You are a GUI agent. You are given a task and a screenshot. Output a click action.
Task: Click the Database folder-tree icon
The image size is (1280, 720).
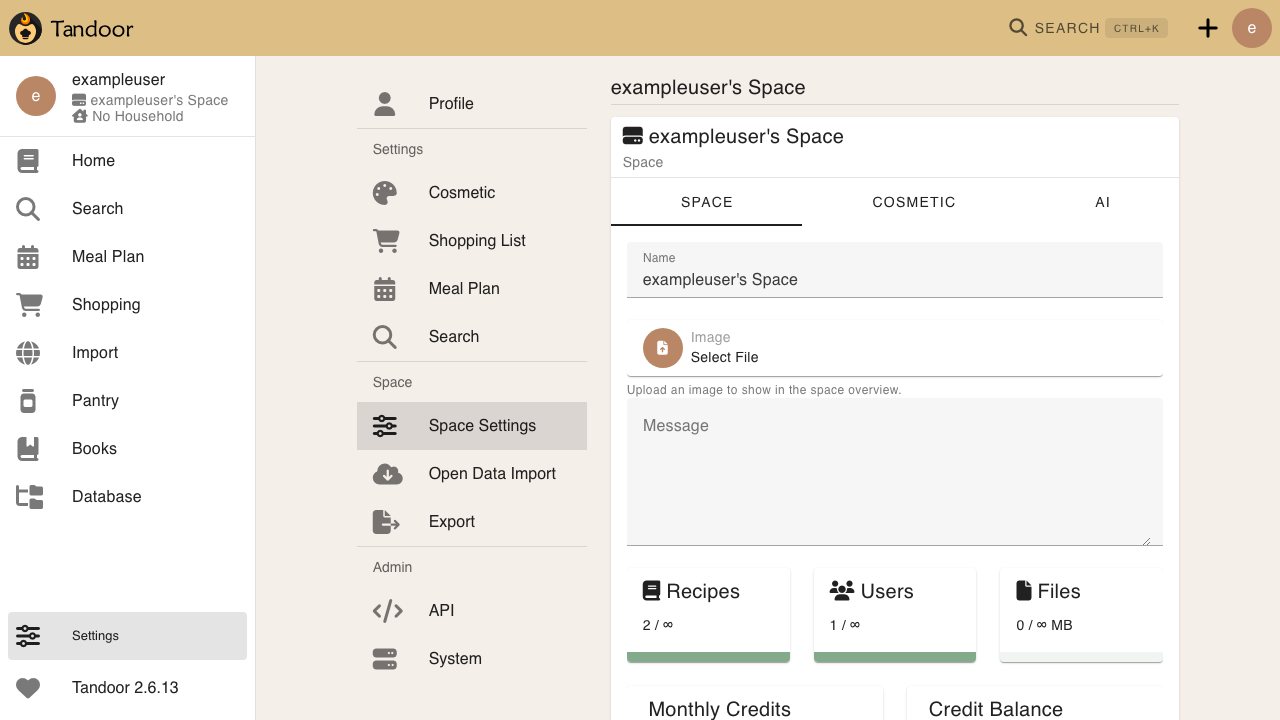tap(30, 497)
